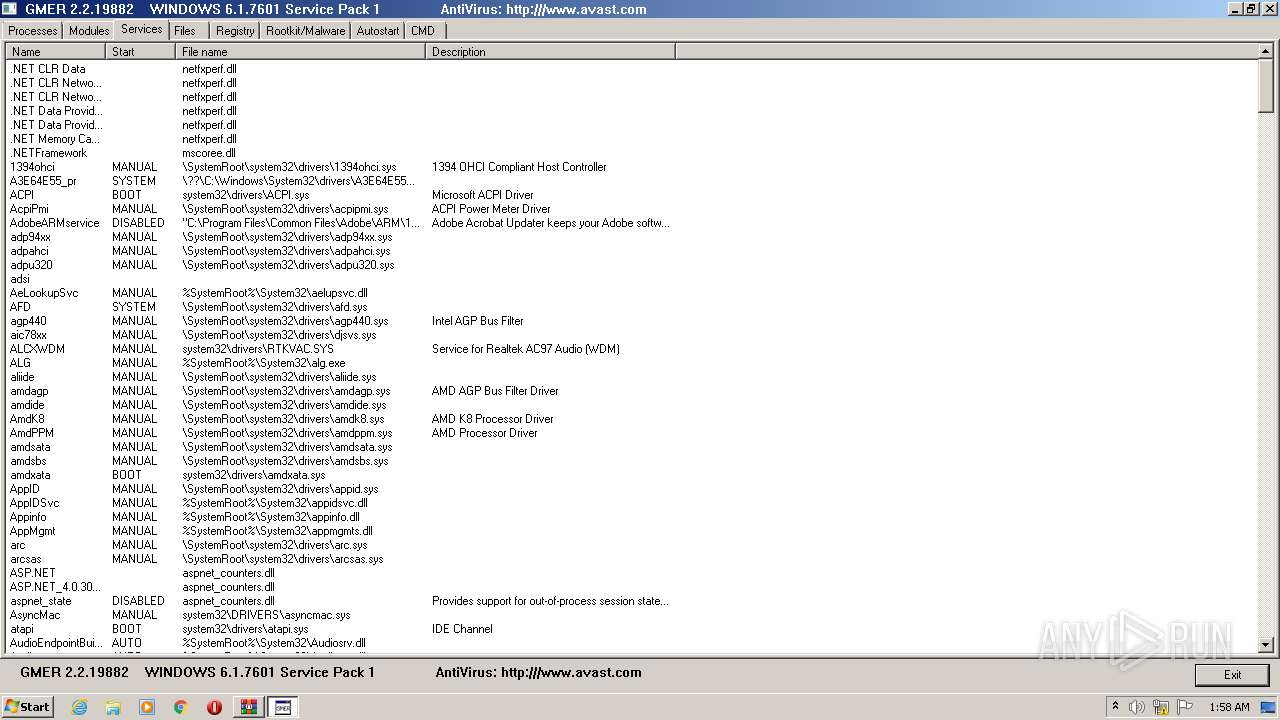
Task: Select the AmdK8 service row
Action: pos(340,419)
